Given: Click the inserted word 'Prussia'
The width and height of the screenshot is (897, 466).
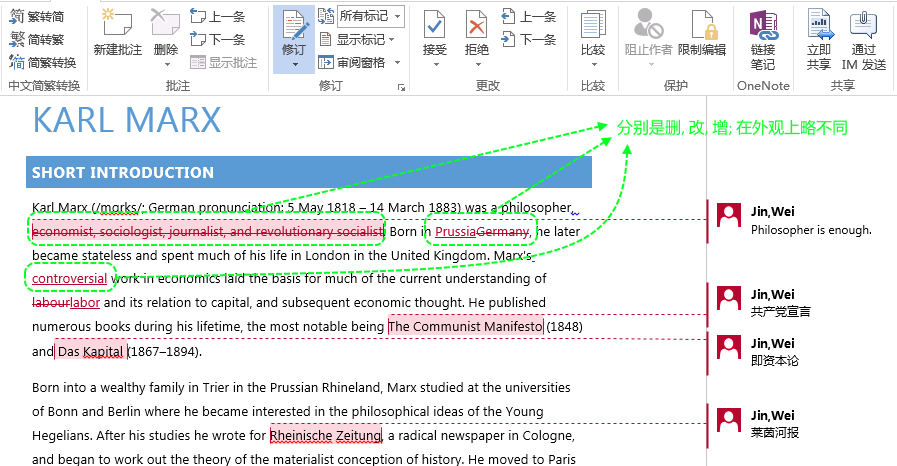Looking at the screenshot, I should [455, 232].
